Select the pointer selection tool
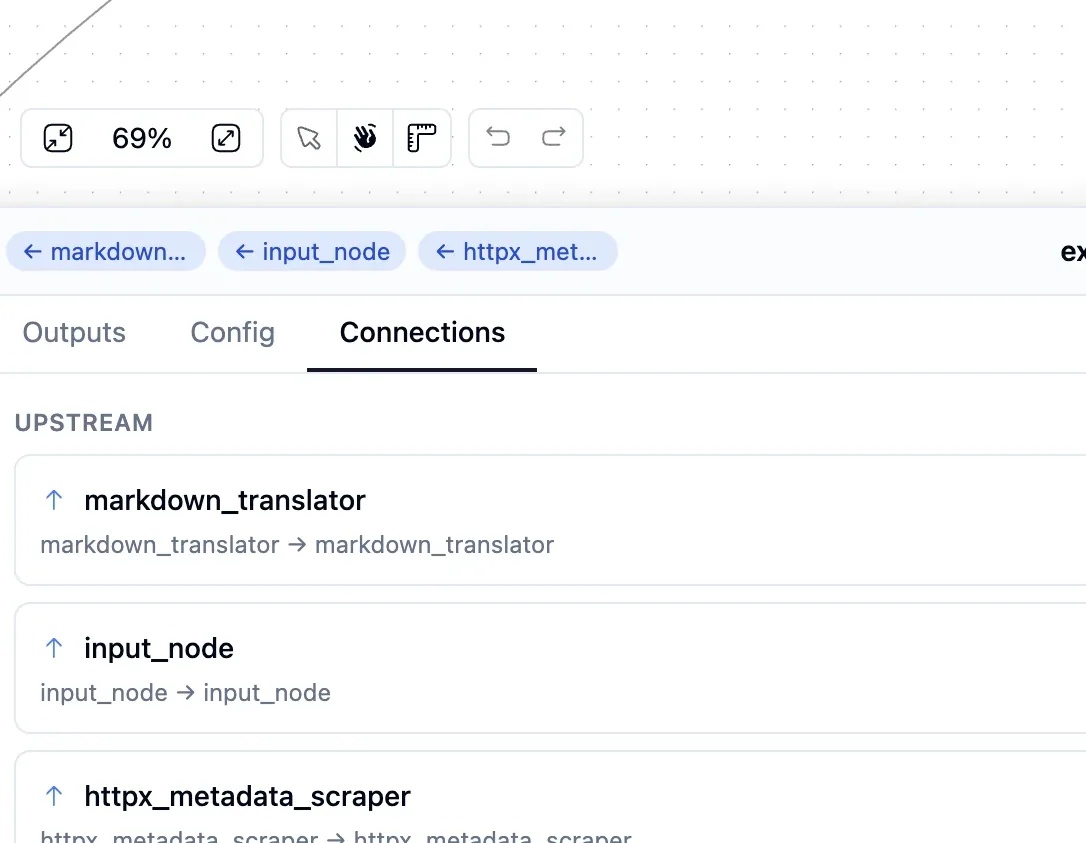The width and height of the screenshot is (1086, 843). [309, 138]
